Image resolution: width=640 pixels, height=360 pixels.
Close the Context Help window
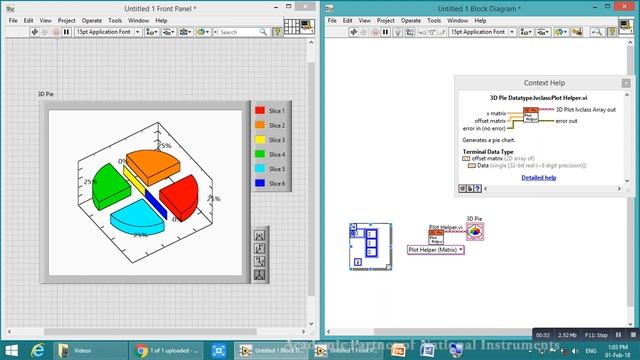626,83
